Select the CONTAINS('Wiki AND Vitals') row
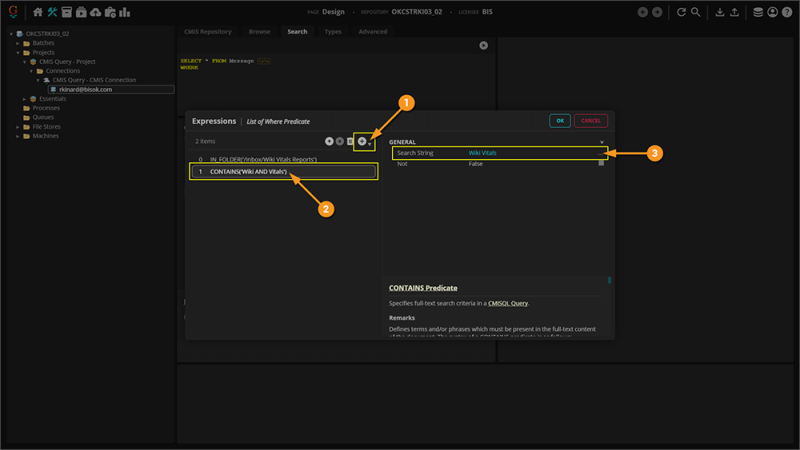The image size is (800, 450). [x=284, y=171]
